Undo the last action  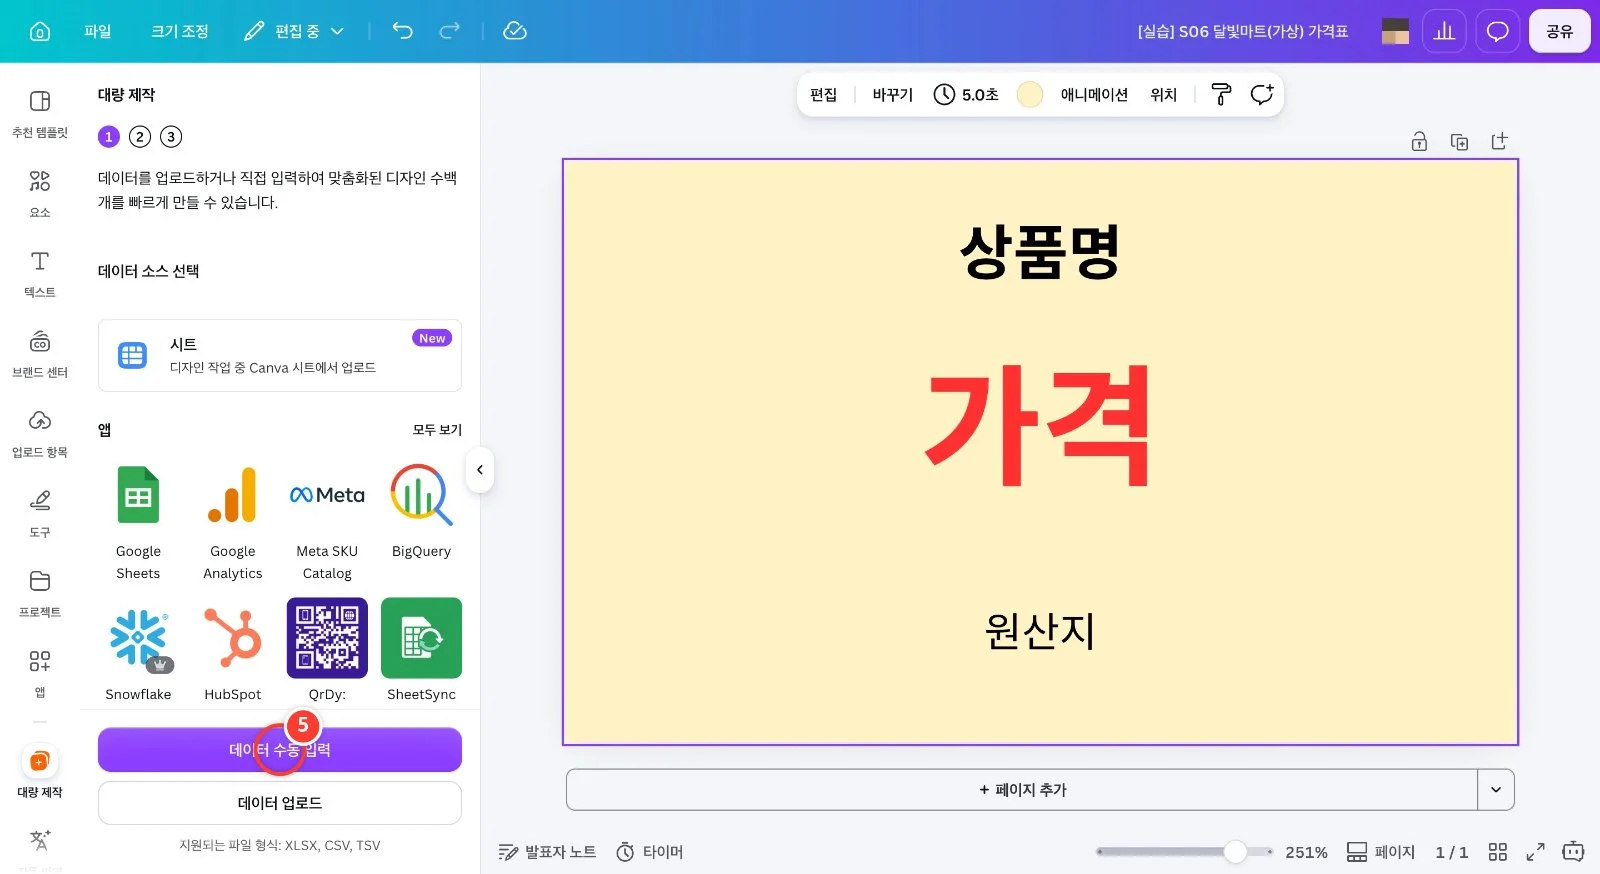pyautogui.click(x=402, y=31)
